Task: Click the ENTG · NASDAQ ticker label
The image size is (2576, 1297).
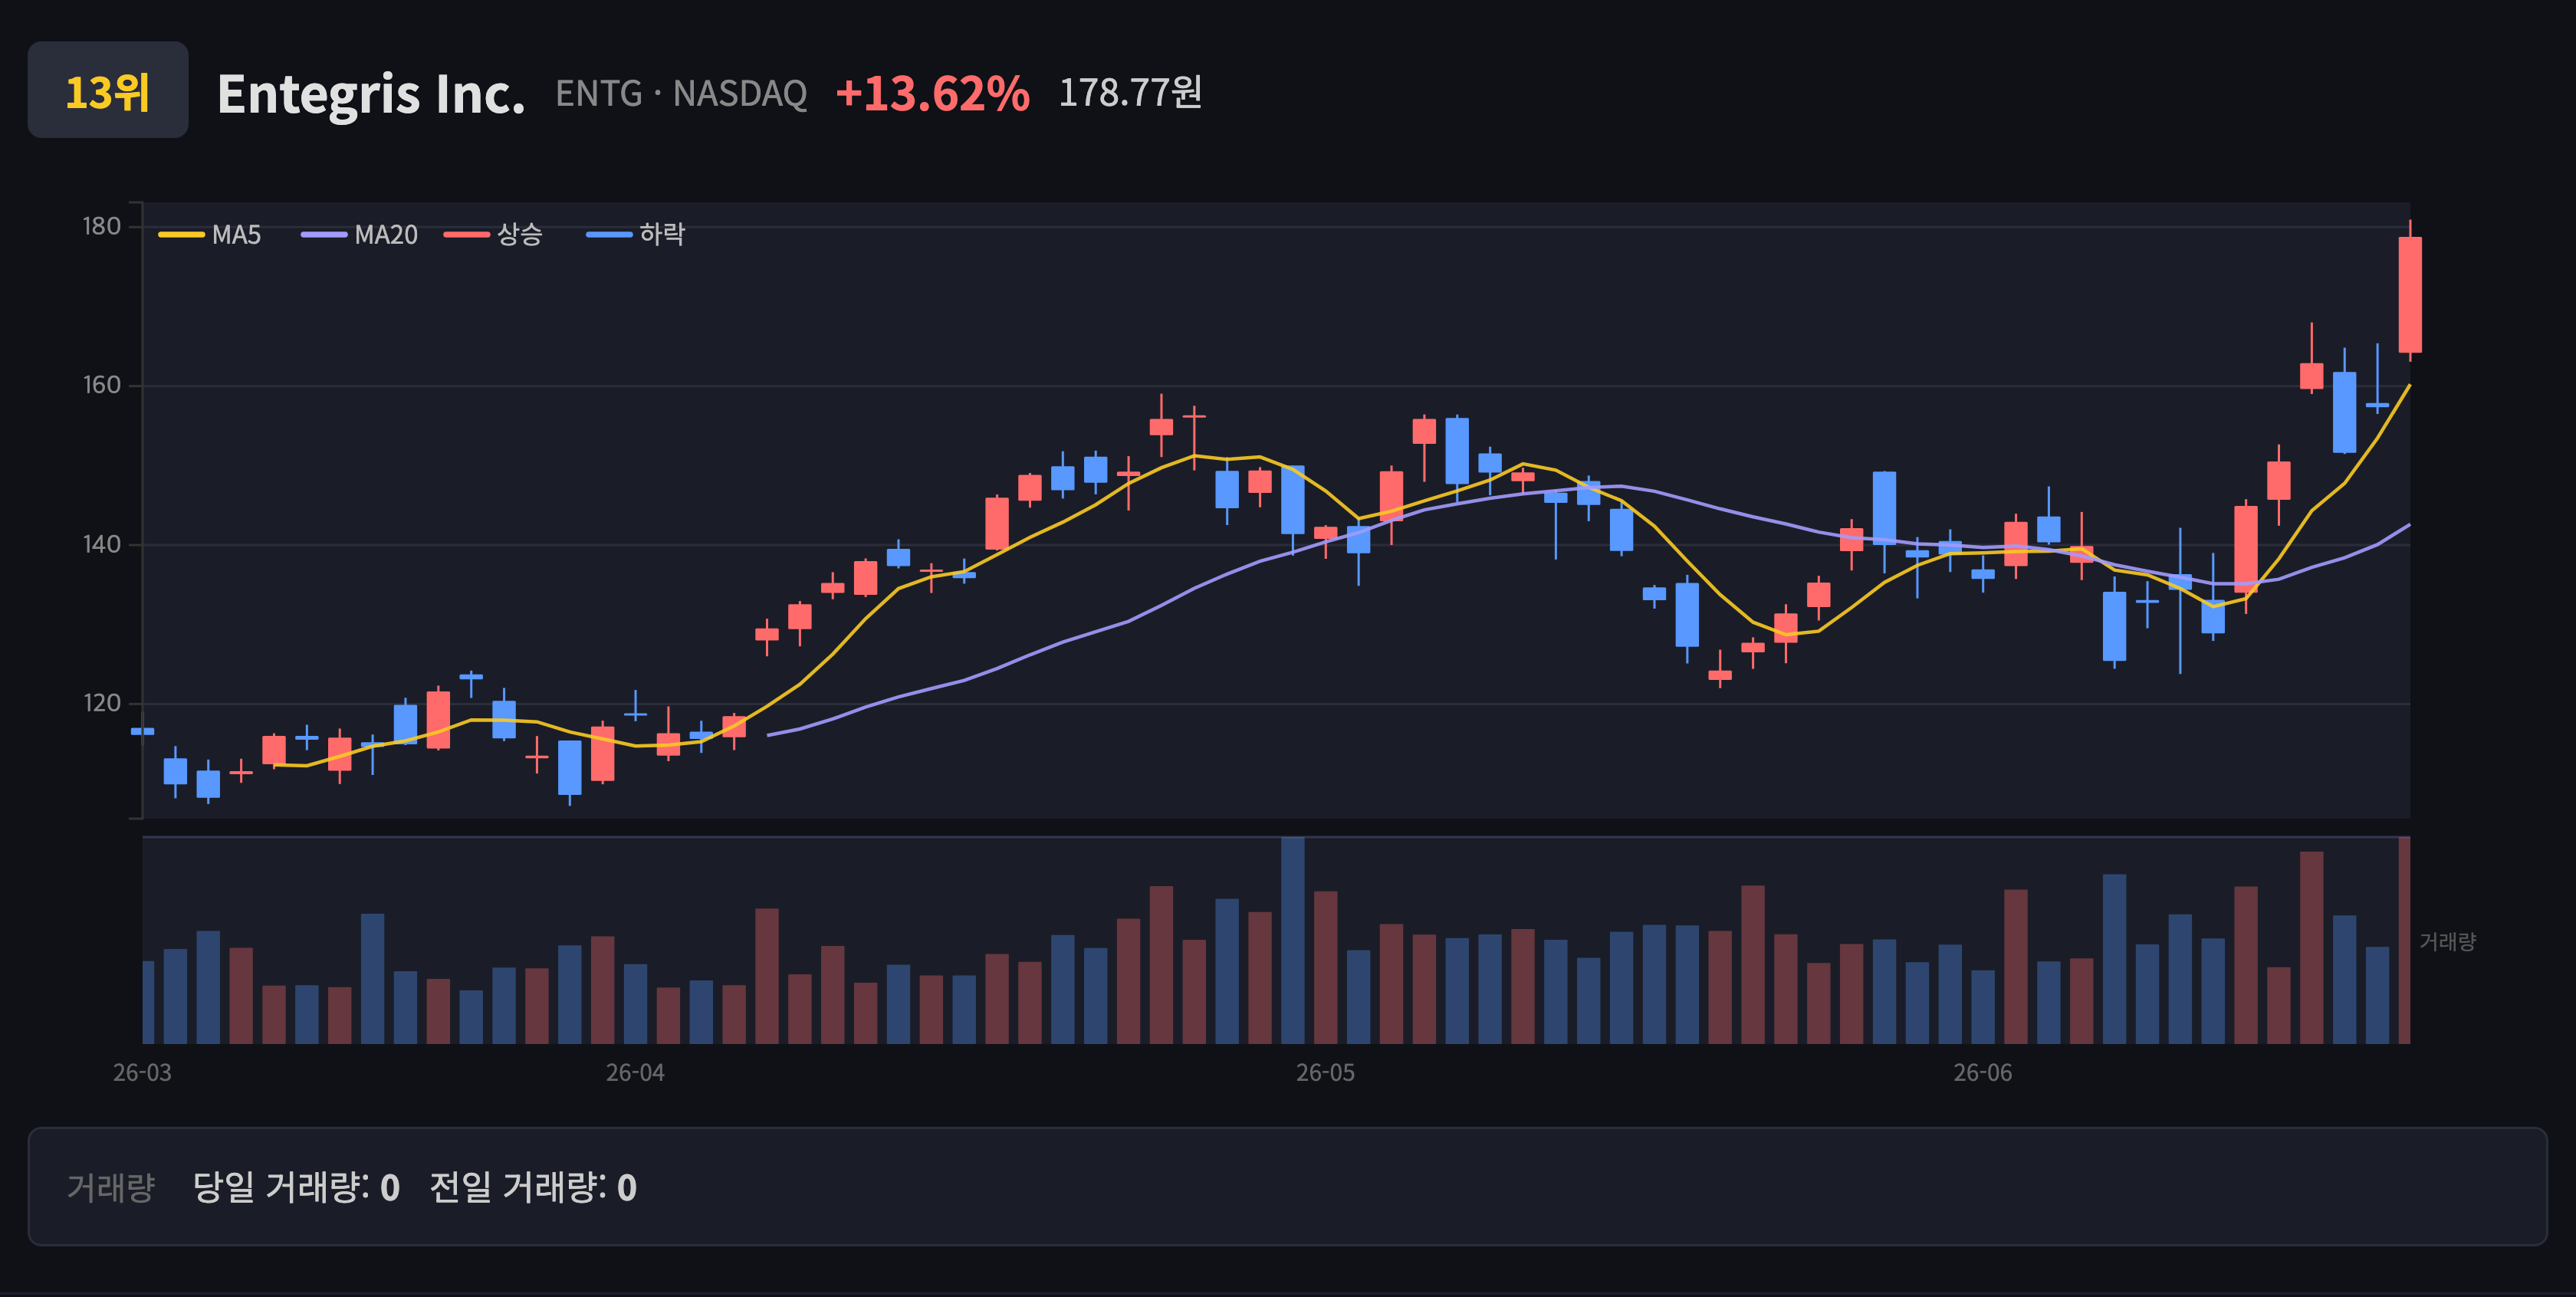Action: pos(681,93)
